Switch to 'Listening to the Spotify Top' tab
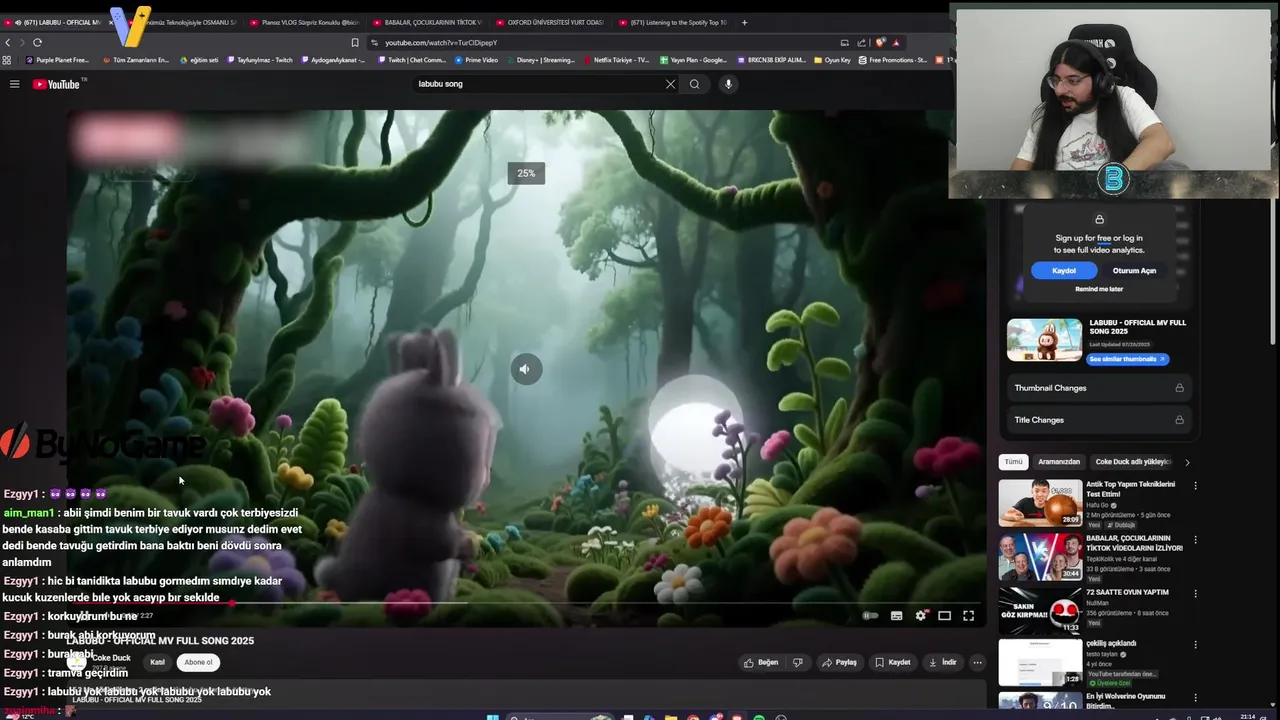1280x720 pixels. pyautogui.click(x=673, y=22)
